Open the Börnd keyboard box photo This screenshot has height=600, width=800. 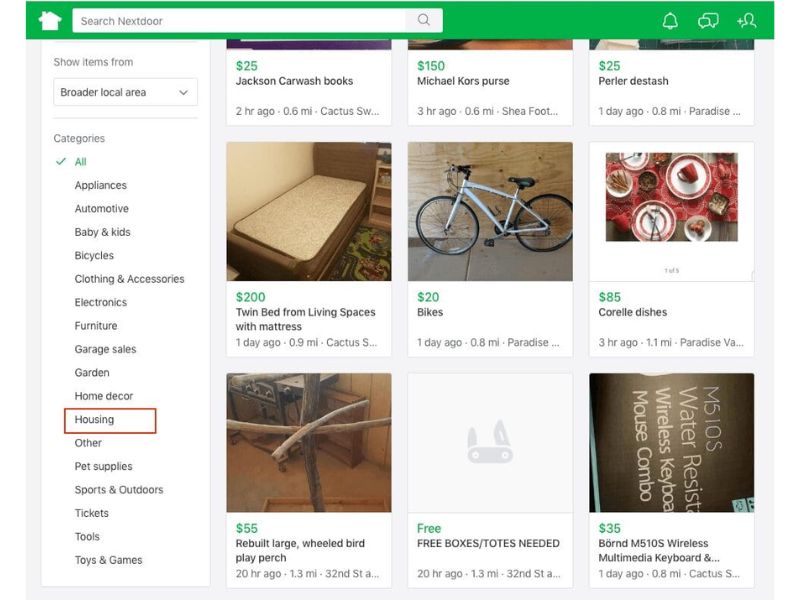click(671, 443)
